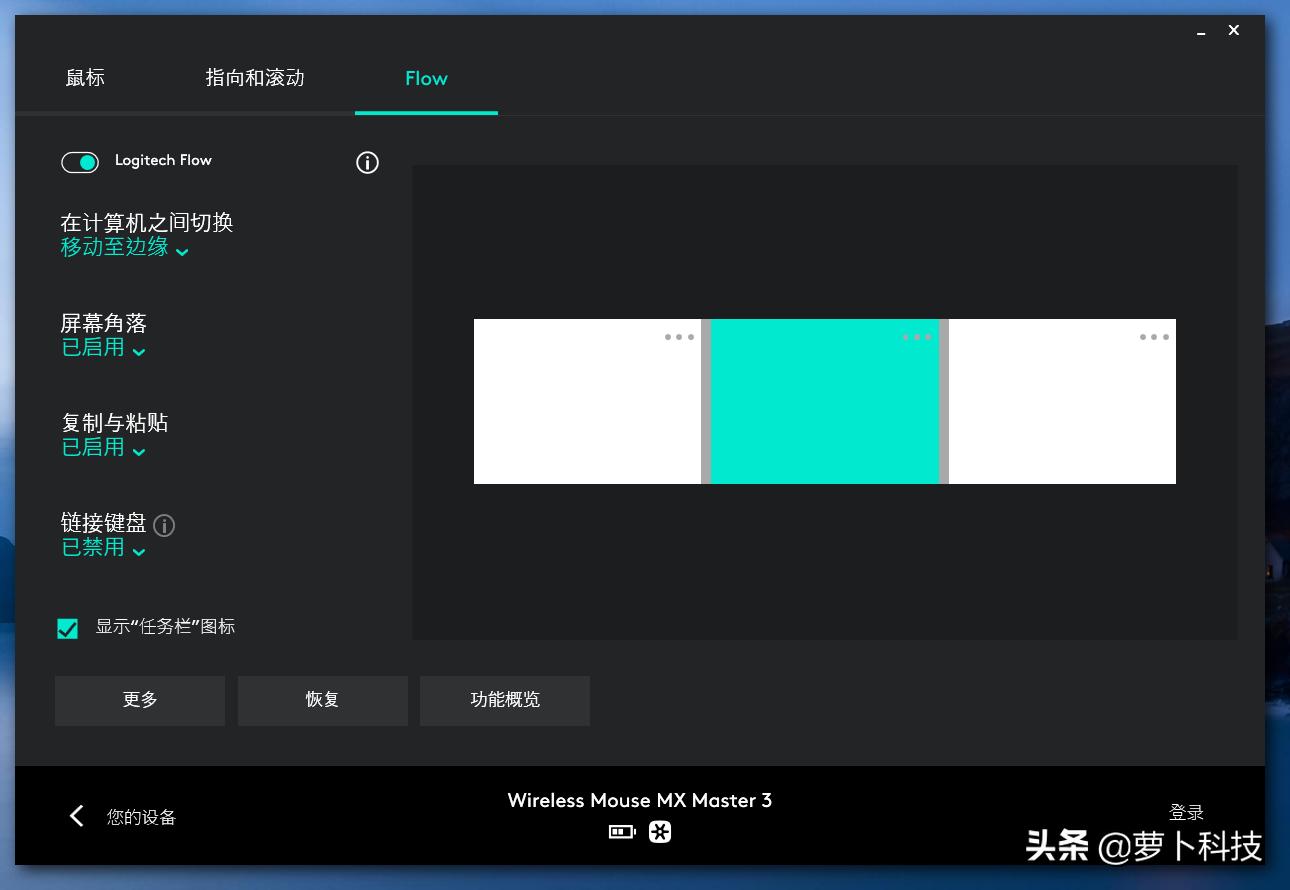Viewport: 1290px width, 890px height.
Task: Uncheck 显示"任务栏"图标
Action: coord(67,628)
